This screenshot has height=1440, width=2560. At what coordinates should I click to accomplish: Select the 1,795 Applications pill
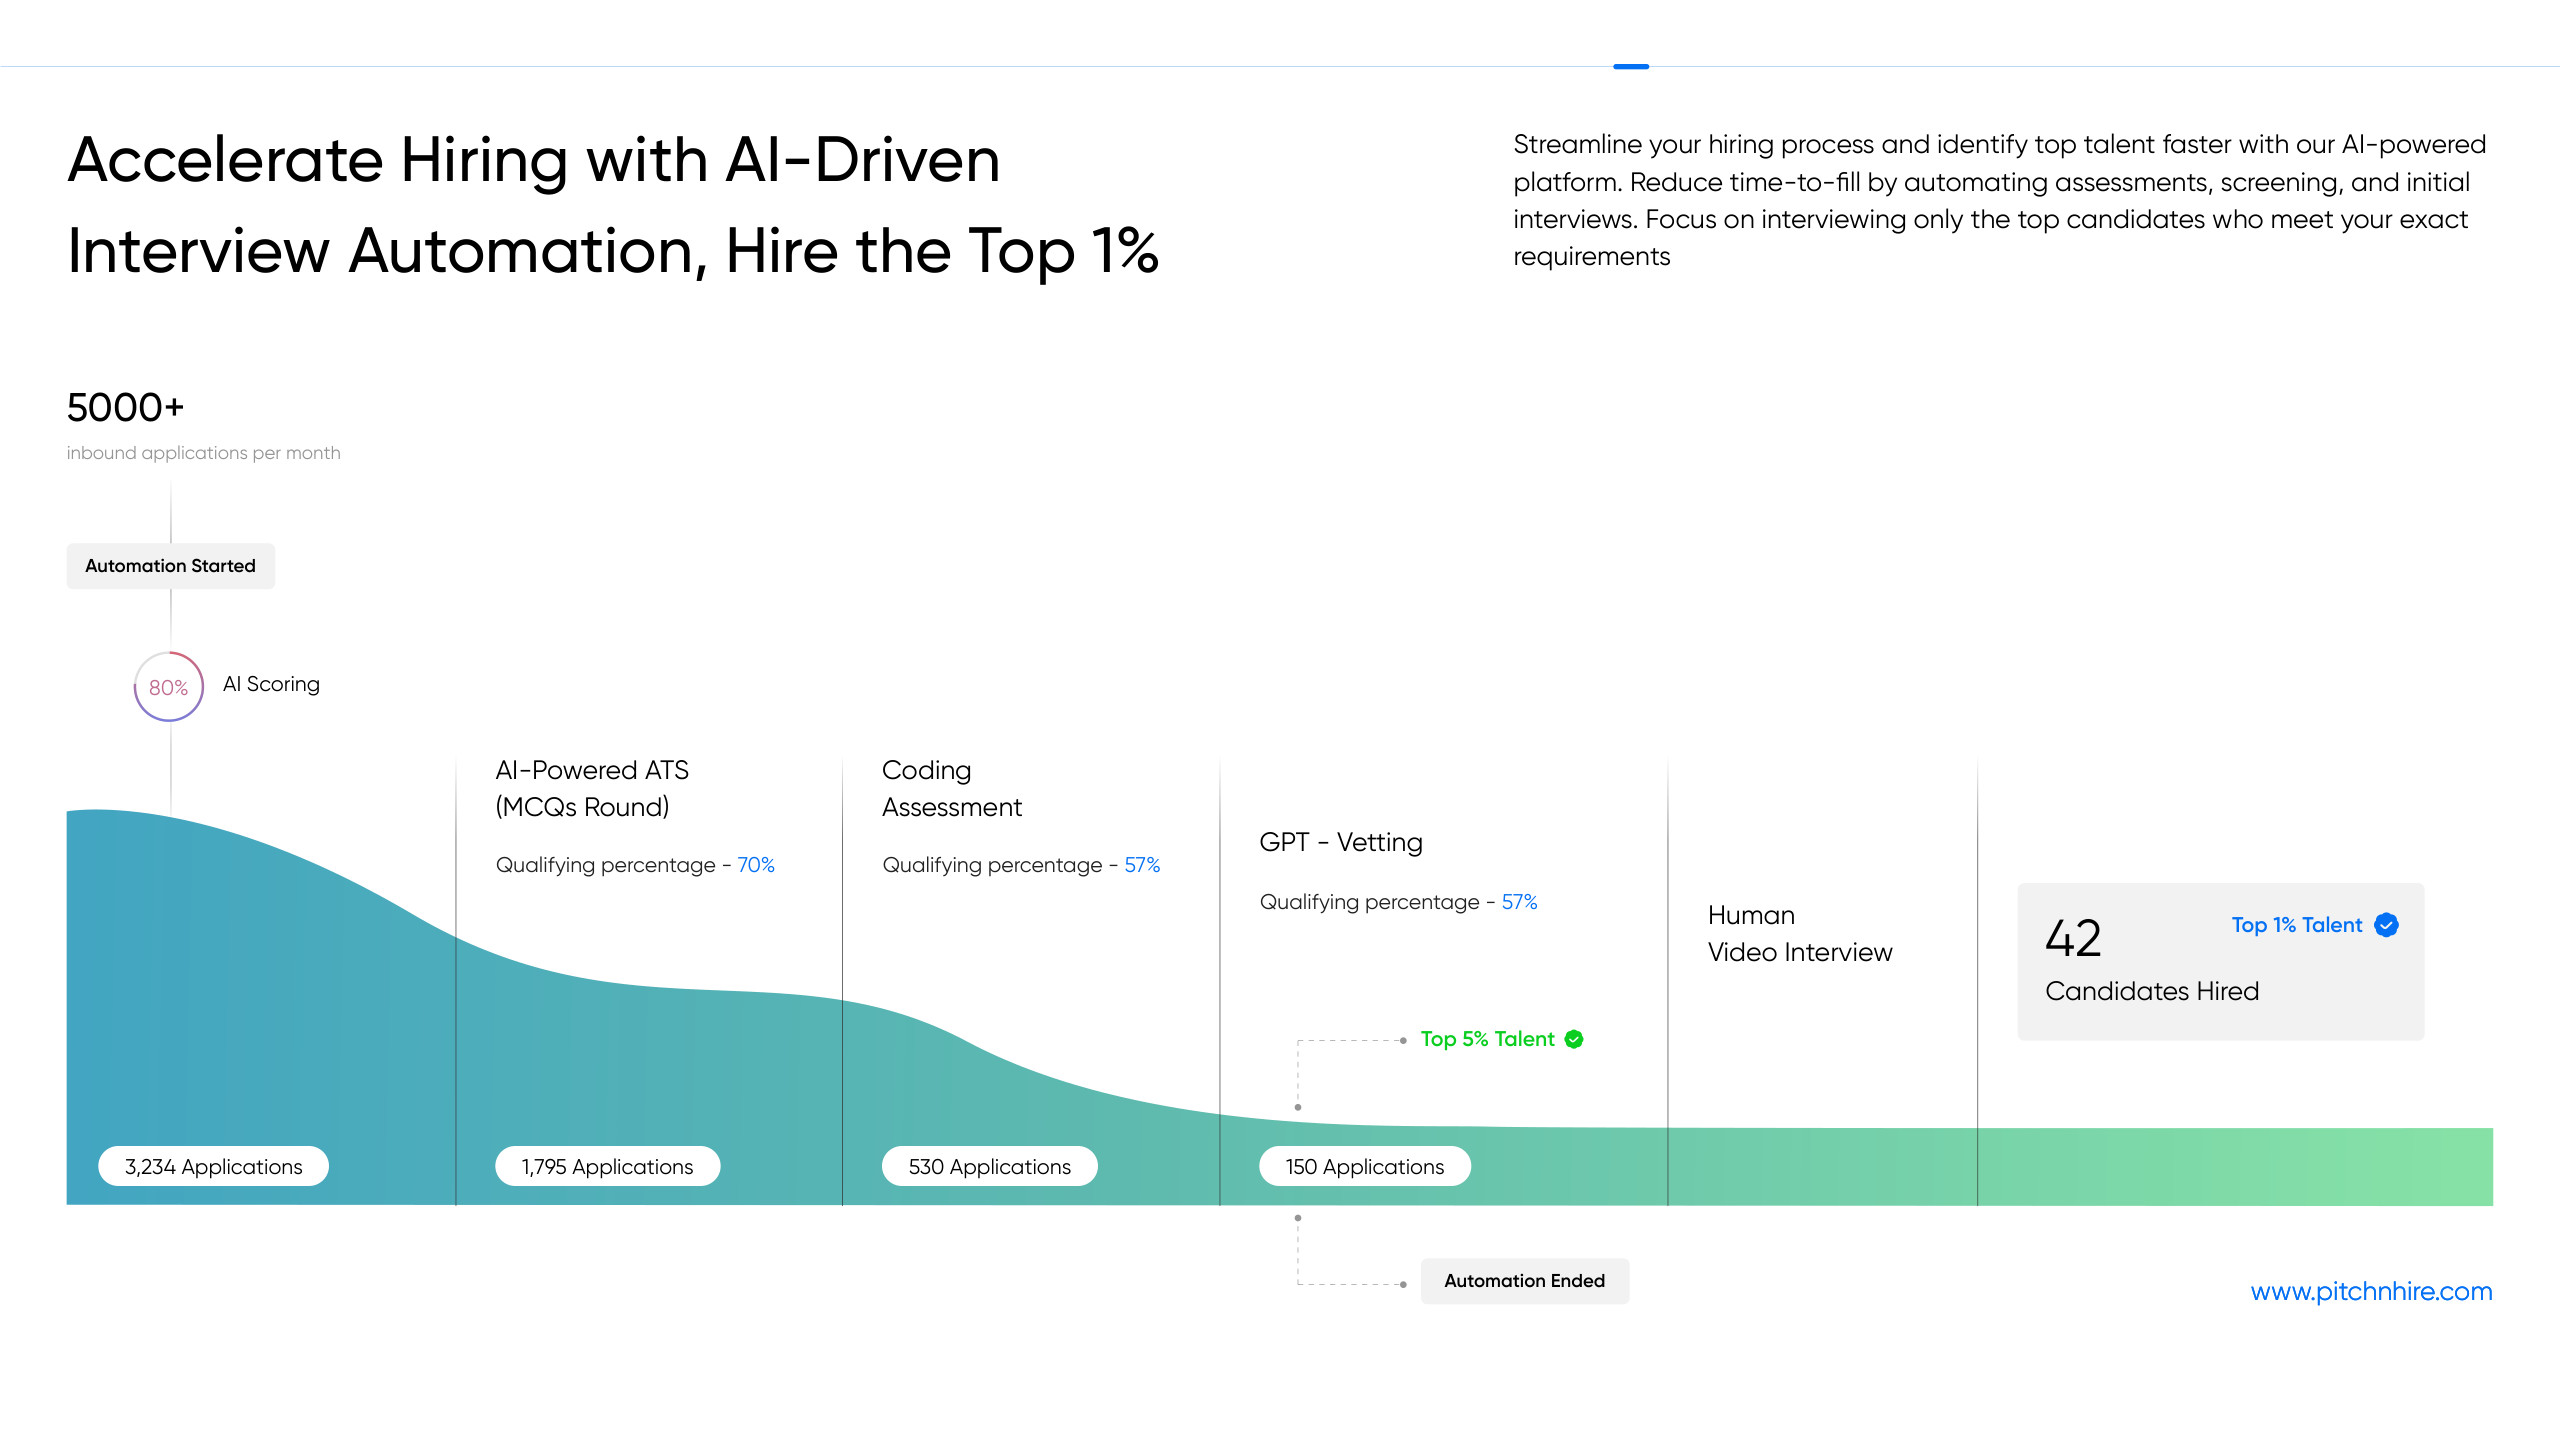[x=608, y=1167]
